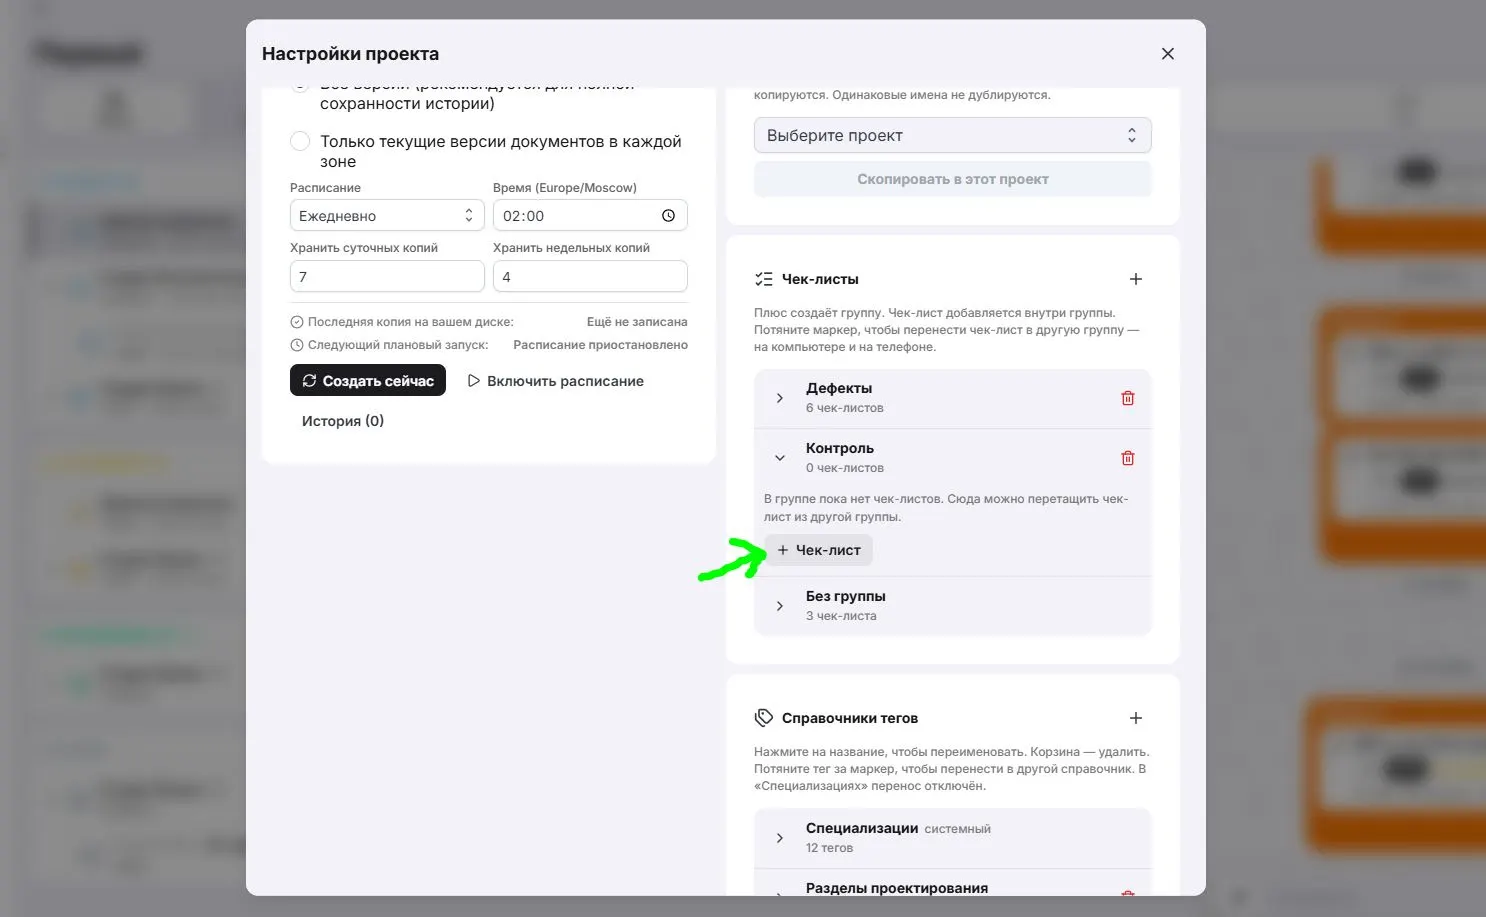The width and height of the screenshot is (1486, 917).
Task: Click the 'Последняя копия' checkmark status icon
Action: [x=297, y=322]
